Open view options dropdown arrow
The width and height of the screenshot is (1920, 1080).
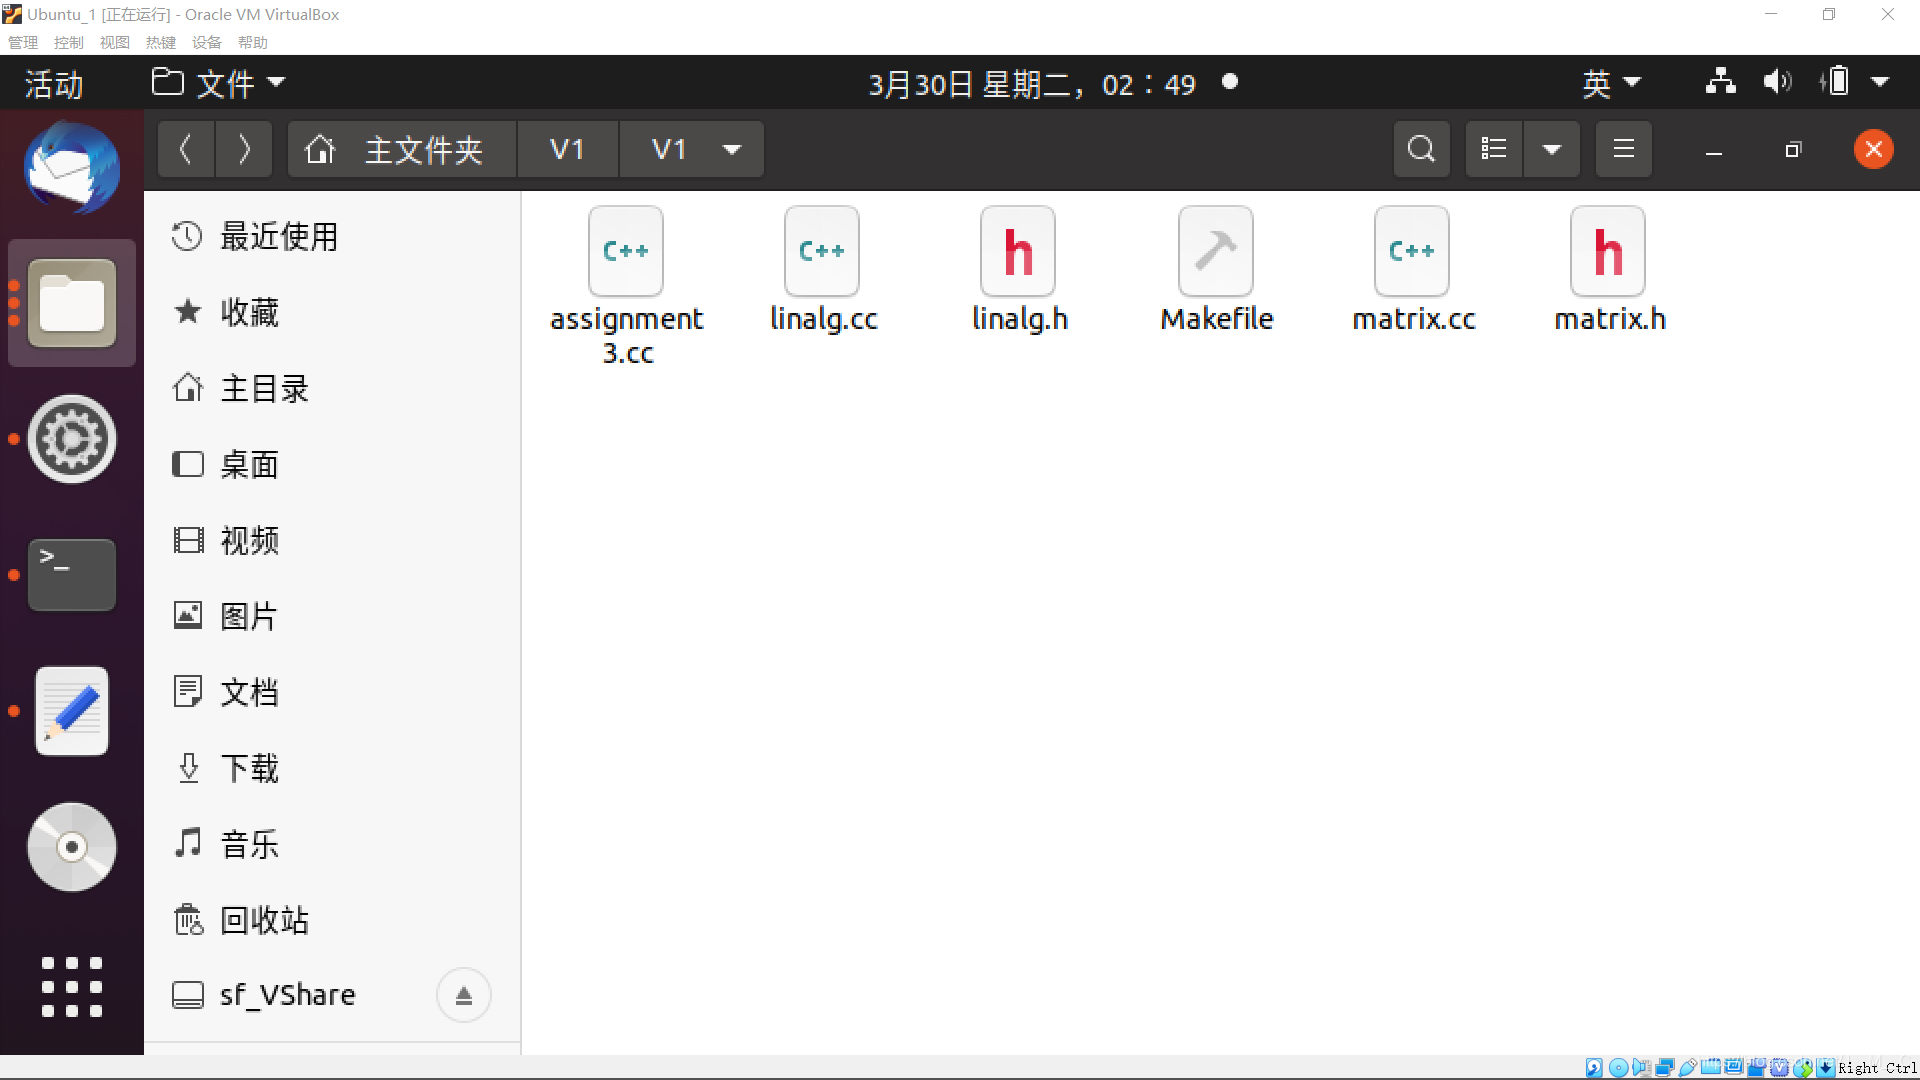1552,150
